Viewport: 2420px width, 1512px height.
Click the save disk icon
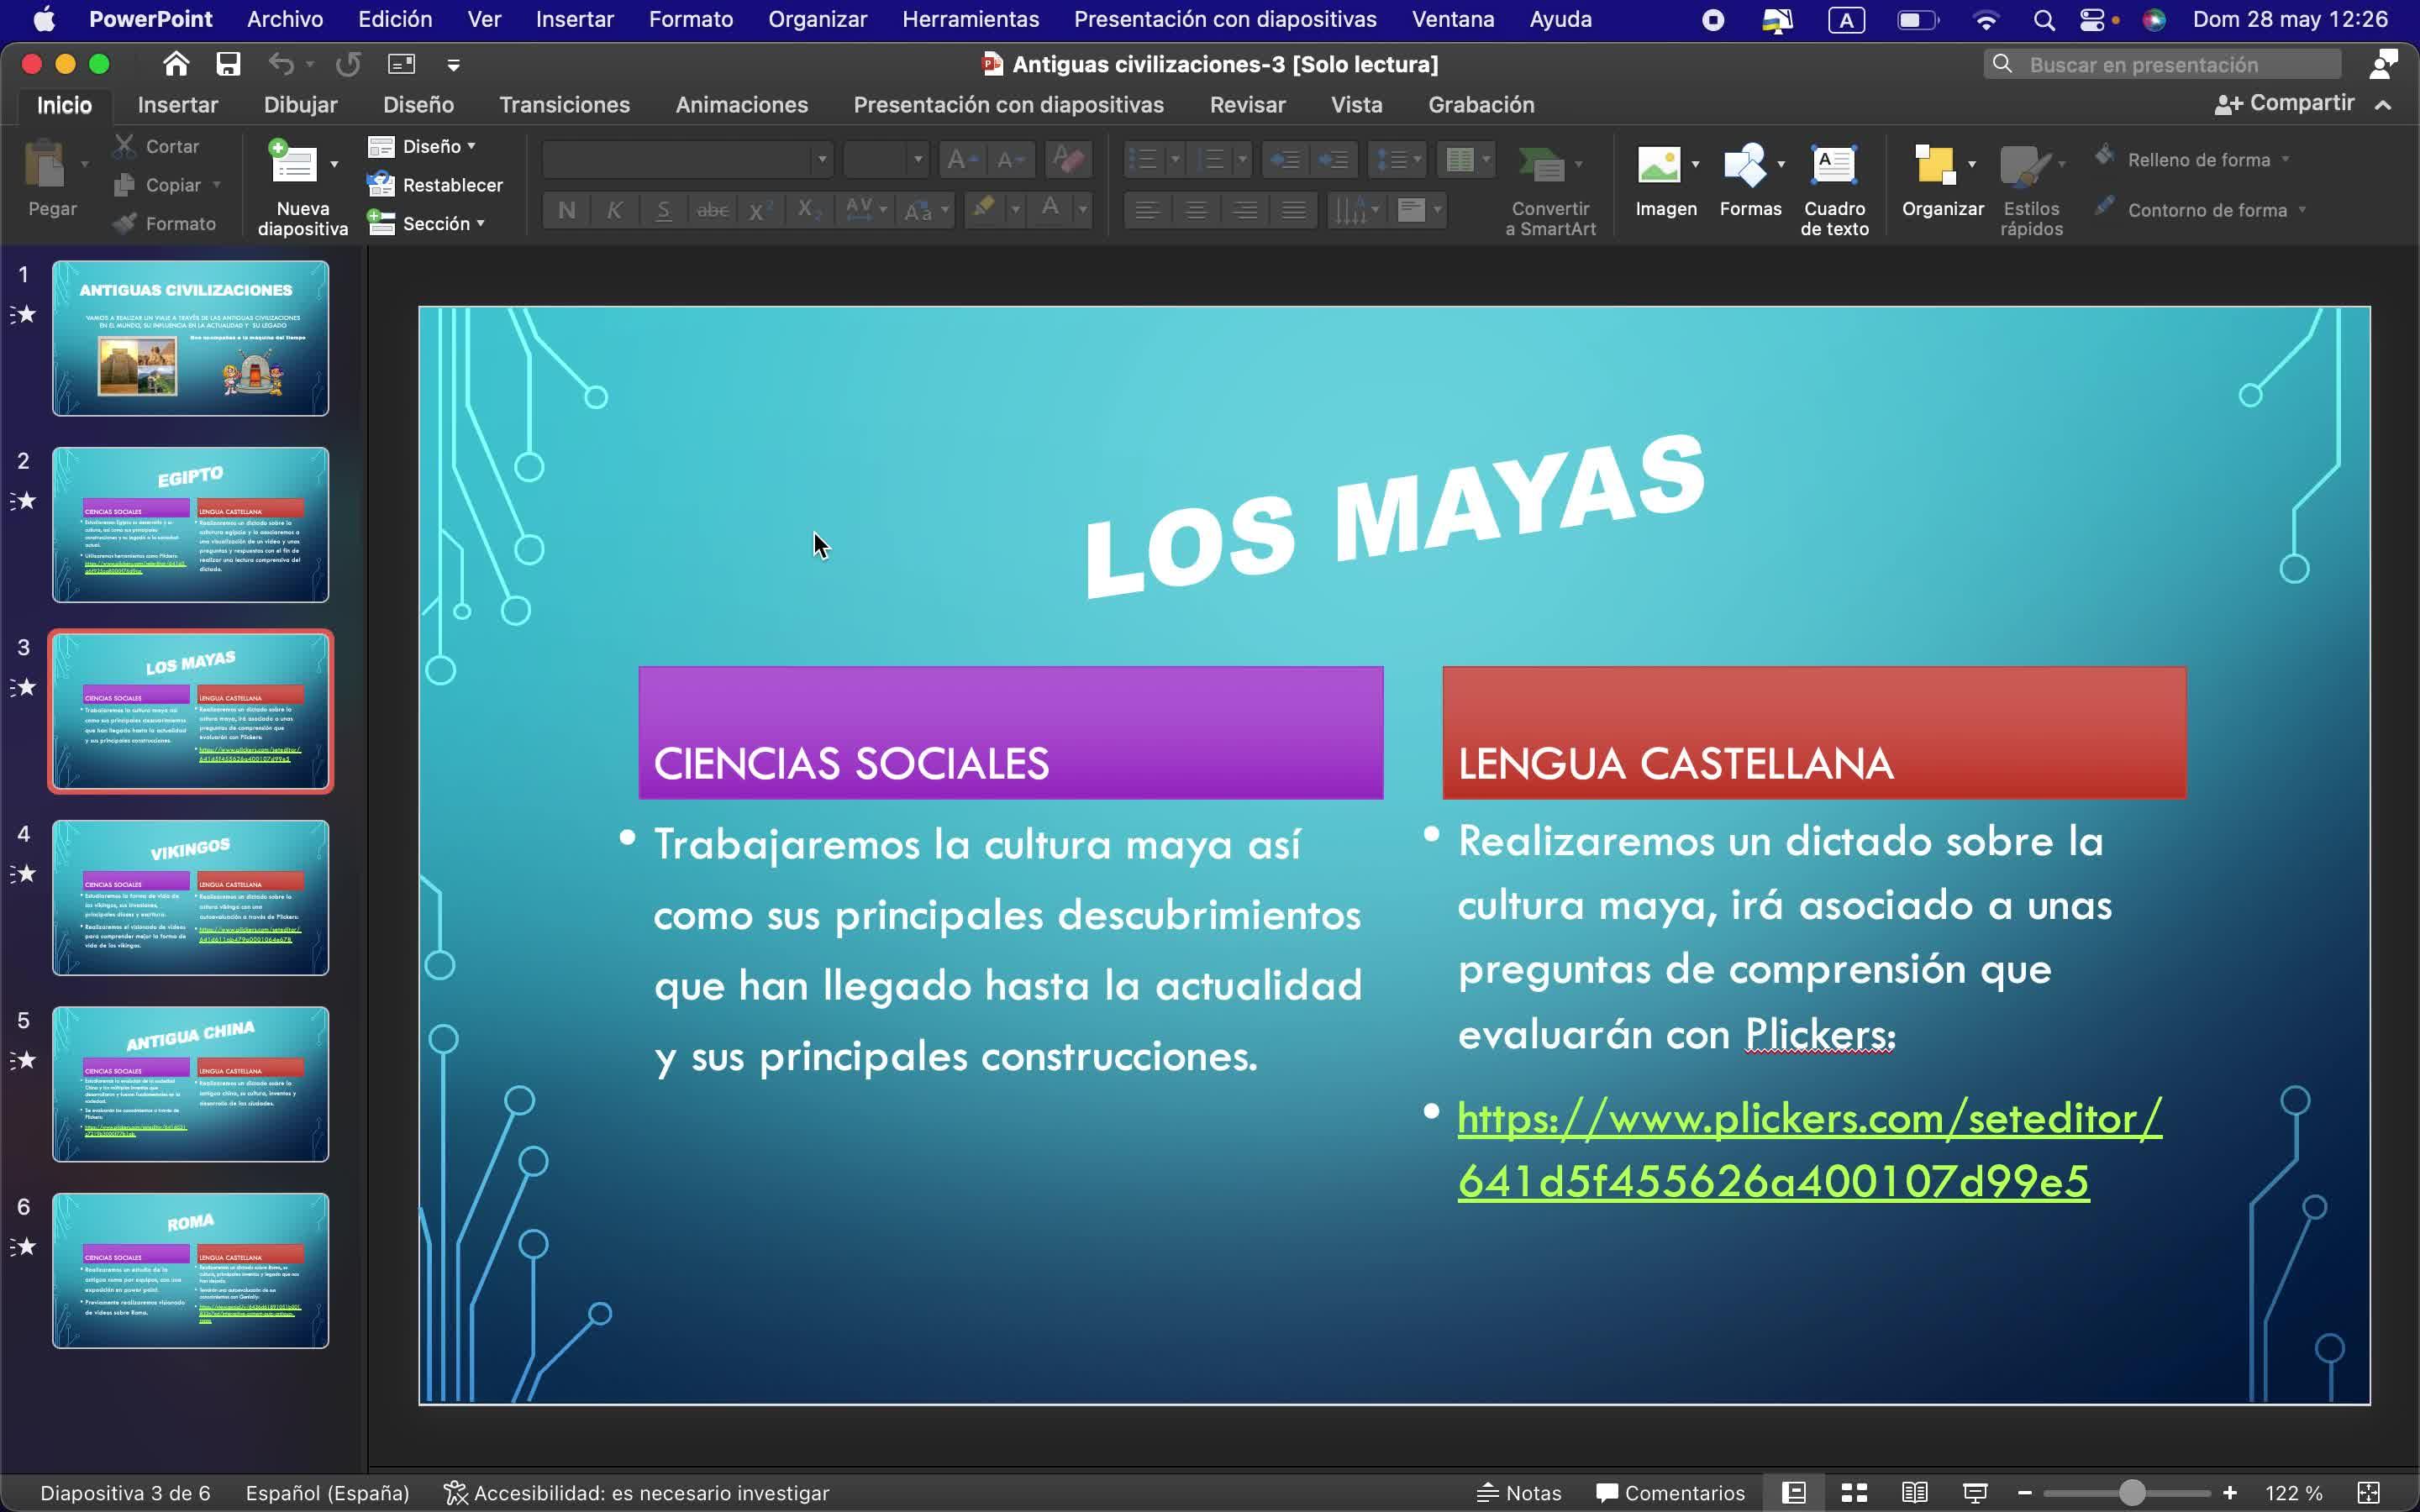(228, 65)
